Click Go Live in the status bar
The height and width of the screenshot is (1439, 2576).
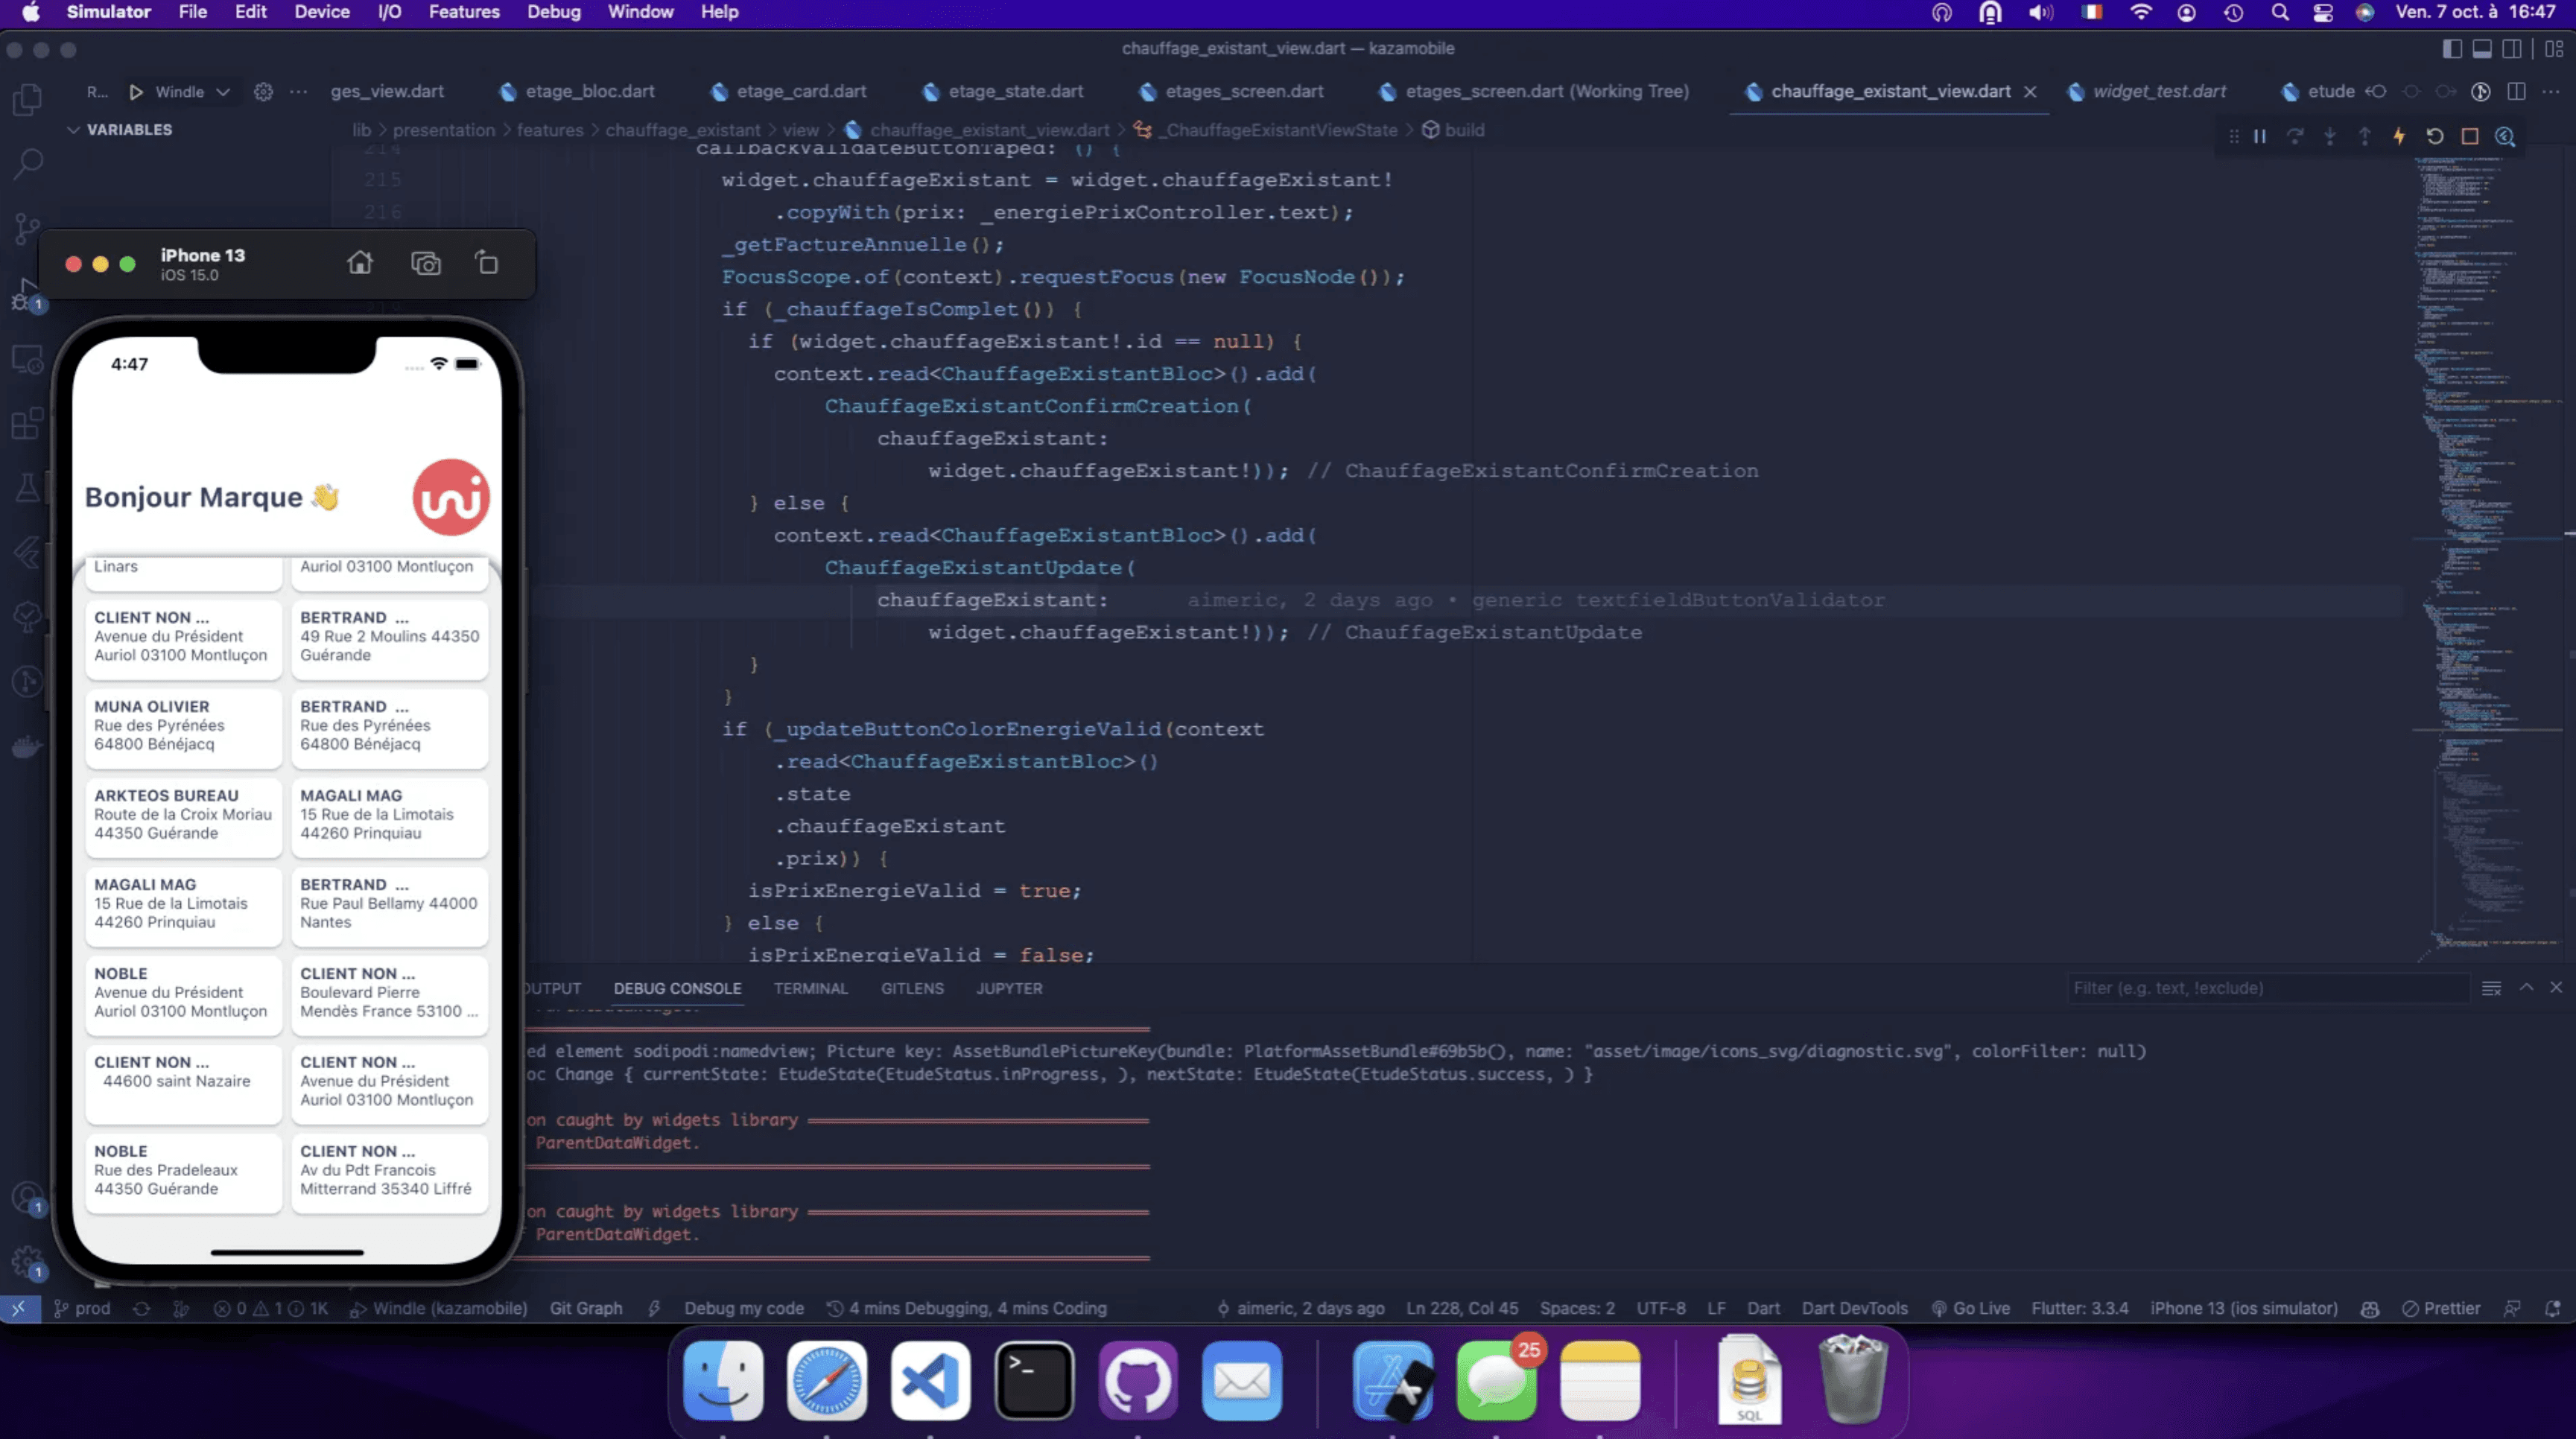coord(1970,1308)
